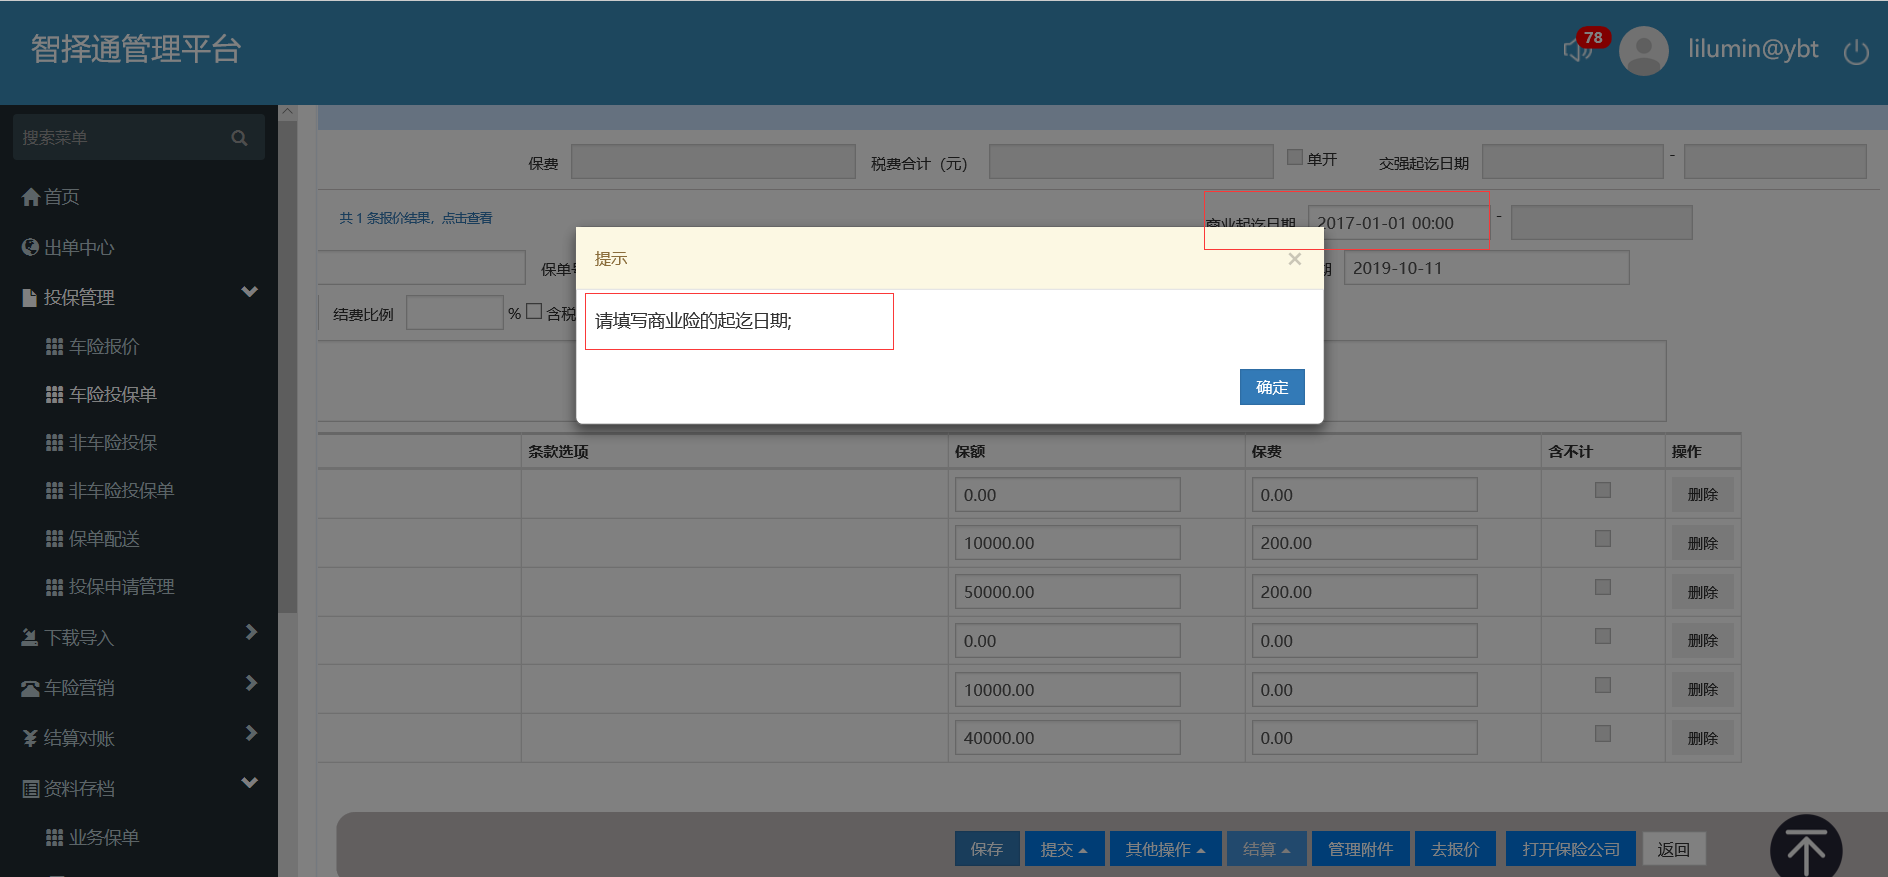Click the grid icon beside 非车险投保
The width and height of the screenshot is (1888, 877).
tap(55, 442)
